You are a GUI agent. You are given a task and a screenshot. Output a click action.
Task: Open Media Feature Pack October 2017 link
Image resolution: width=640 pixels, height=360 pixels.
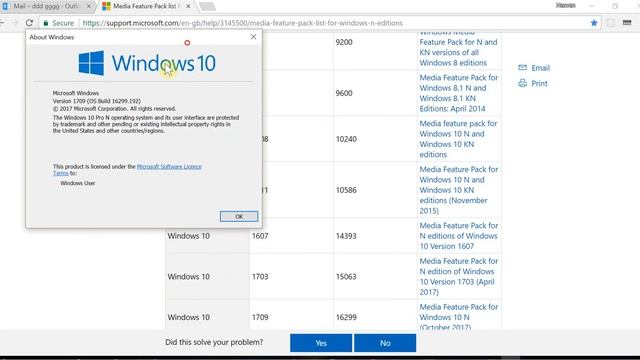(x=459, y=317)
